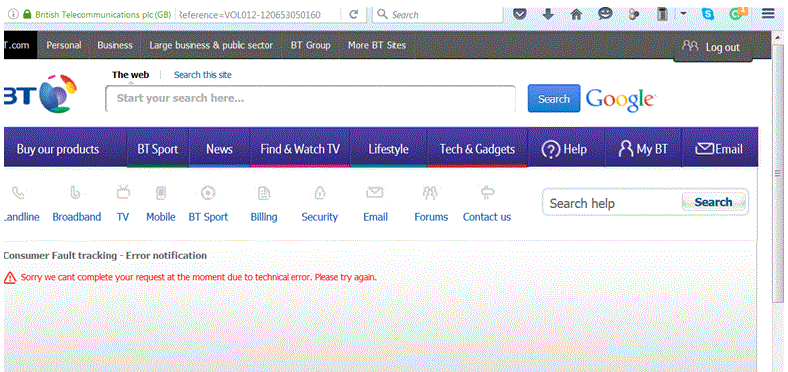788x372 pixels.
Task: Focus the Start your search here field
Action: pos(311,99)
